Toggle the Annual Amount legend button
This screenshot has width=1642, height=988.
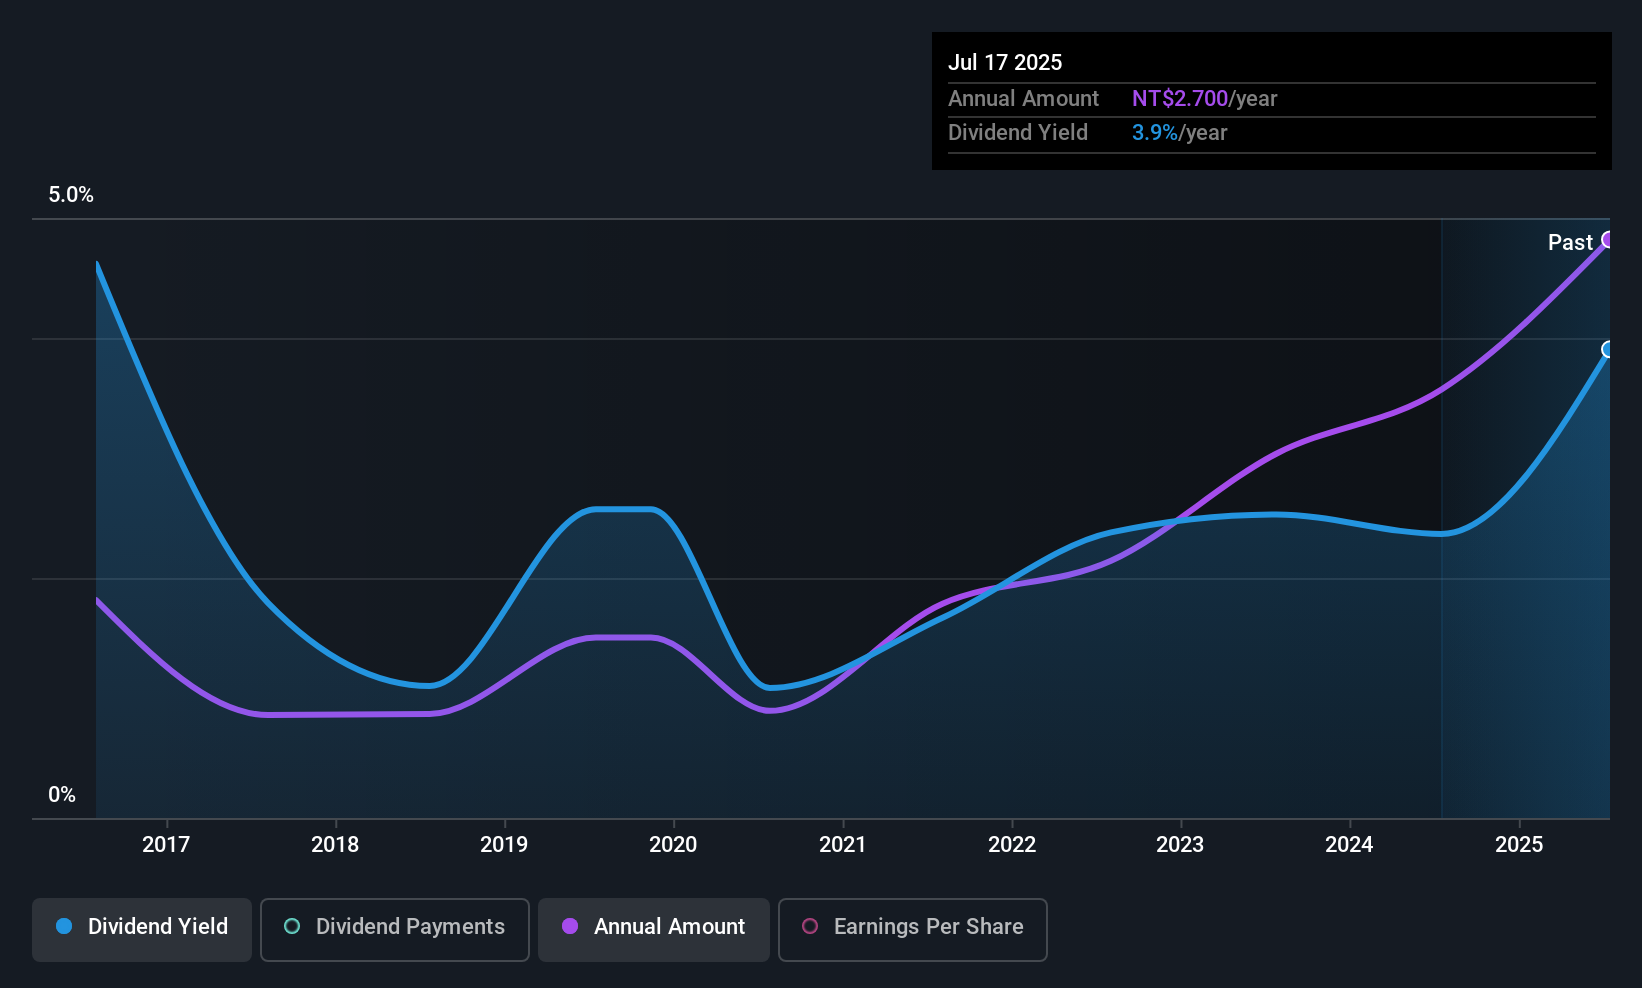point(654,929)
